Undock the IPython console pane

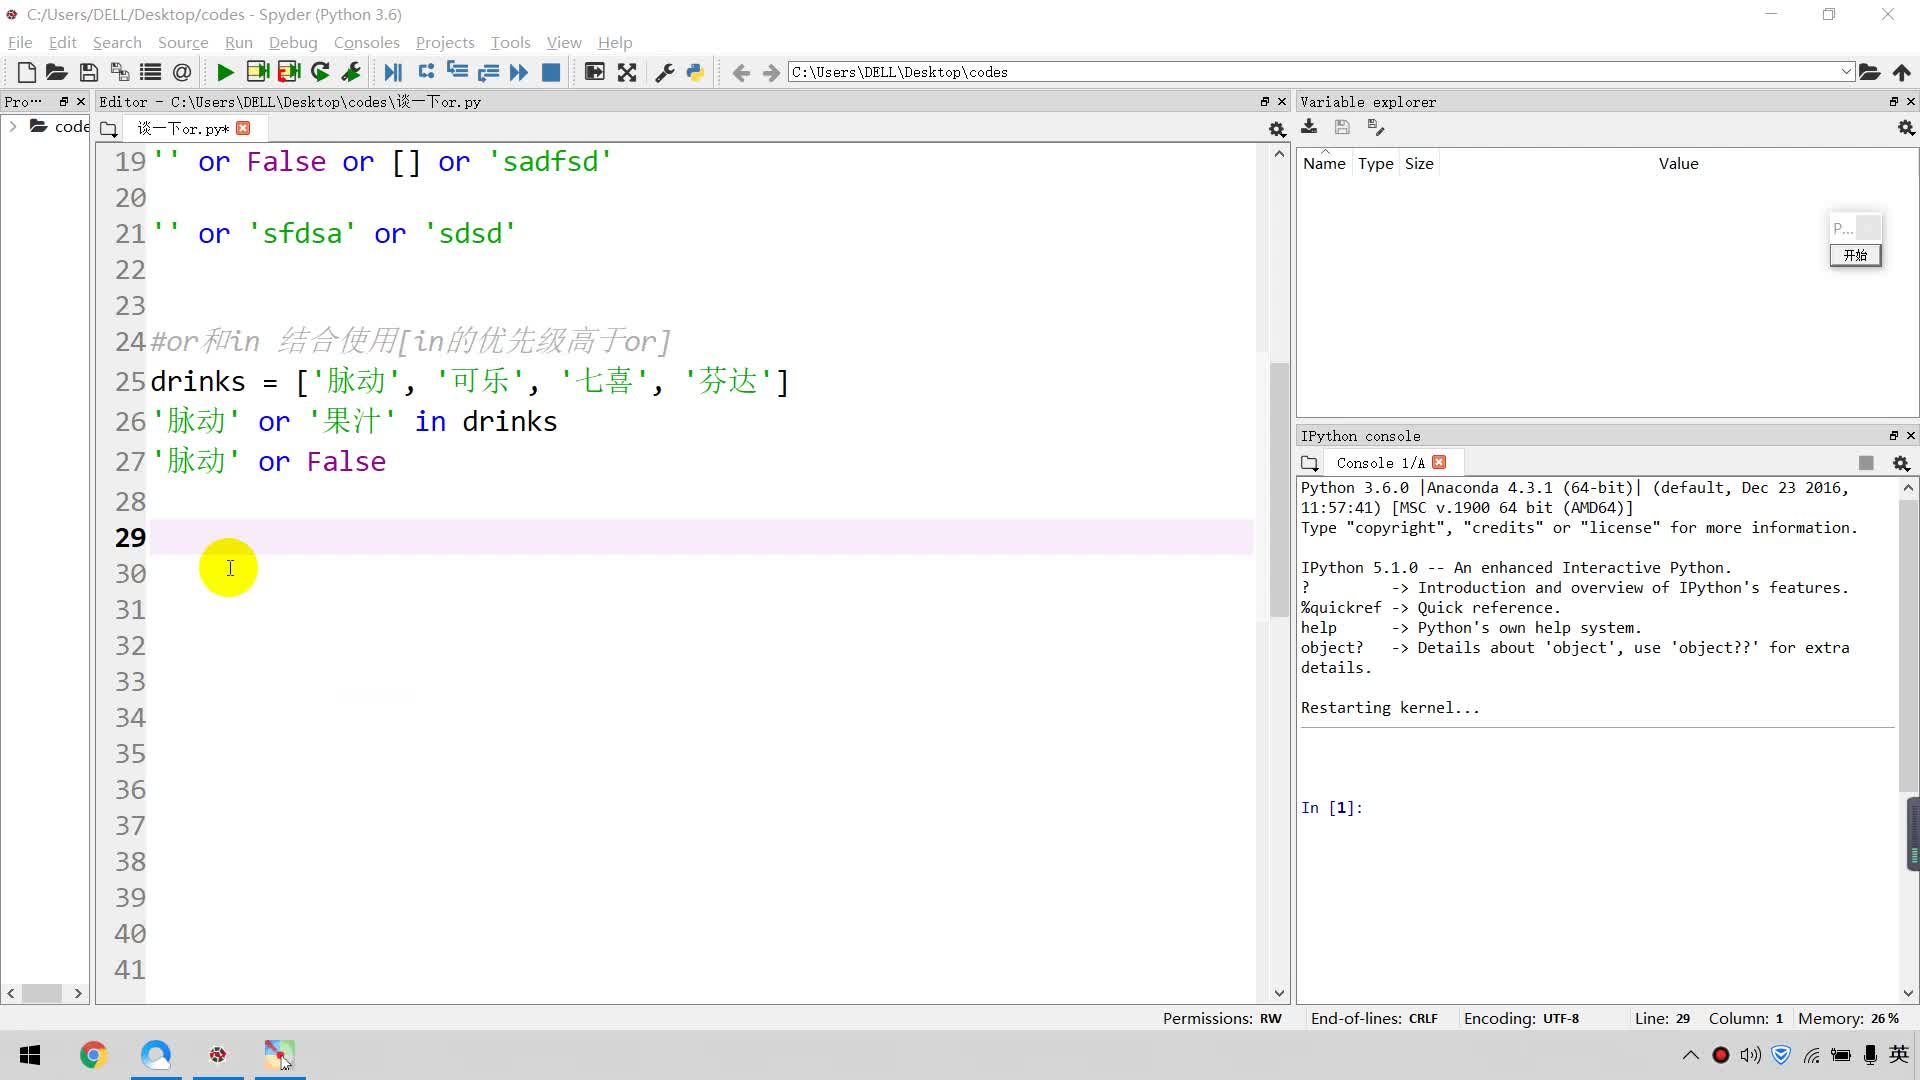(x=1893, y=436)
